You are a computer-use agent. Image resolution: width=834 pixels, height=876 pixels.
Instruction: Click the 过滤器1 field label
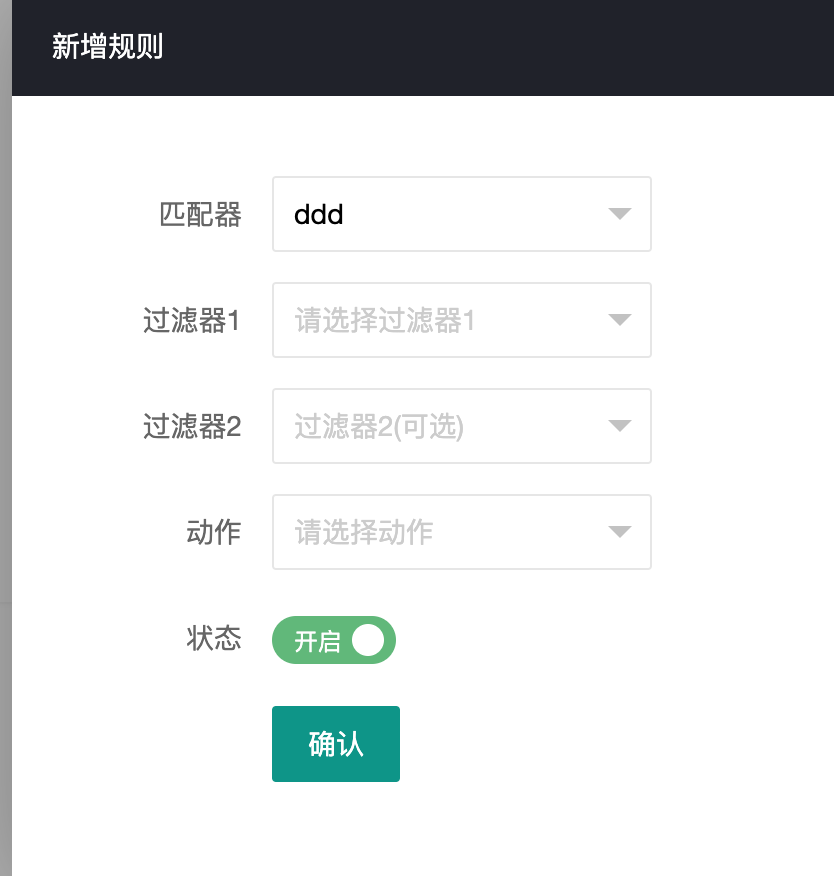[191, 319]
